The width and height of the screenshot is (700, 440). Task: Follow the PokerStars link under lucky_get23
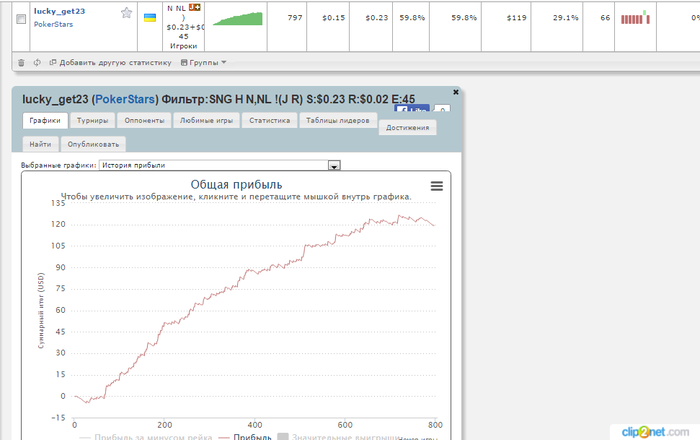pos(53,24)
